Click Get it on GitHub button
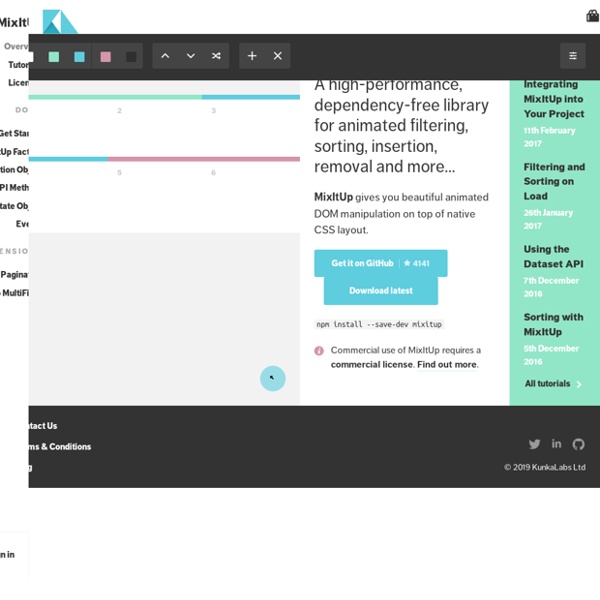This screenshot has width=600, height=600. coord(381,263)
